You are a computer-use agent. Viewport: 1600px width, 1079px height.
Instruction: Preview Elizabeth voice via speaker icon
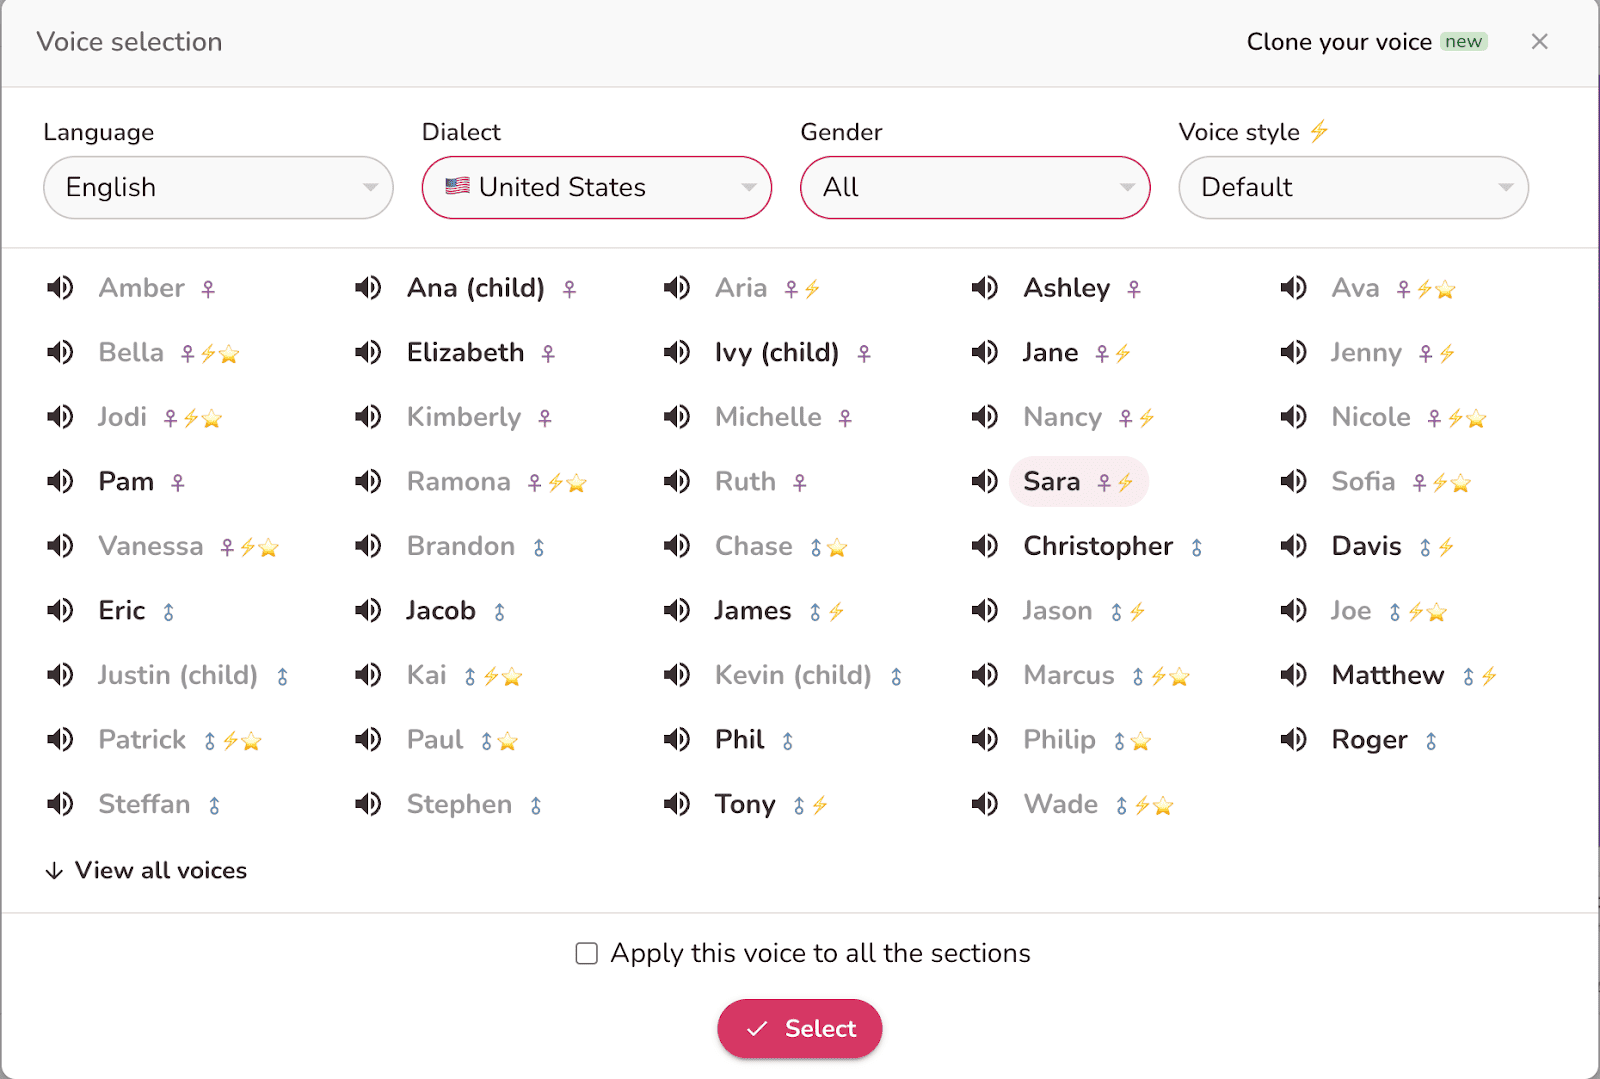coord(368,353)
